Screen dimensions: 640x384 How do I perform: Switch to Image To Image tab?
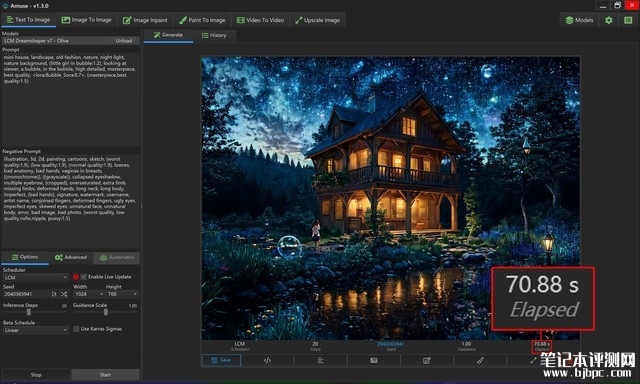[87, 20]
